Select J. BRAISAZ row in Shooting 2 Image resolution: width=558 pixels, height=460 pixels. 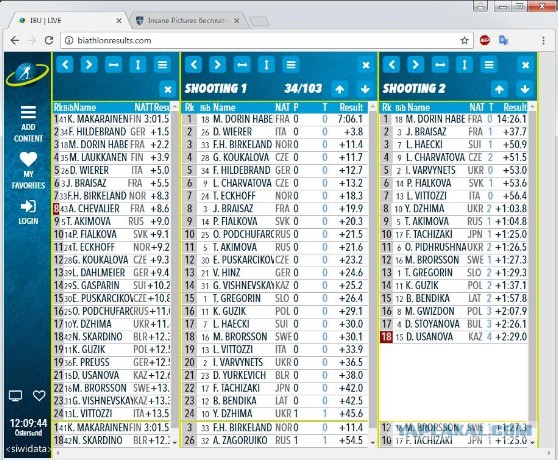(x=454, y=132)
